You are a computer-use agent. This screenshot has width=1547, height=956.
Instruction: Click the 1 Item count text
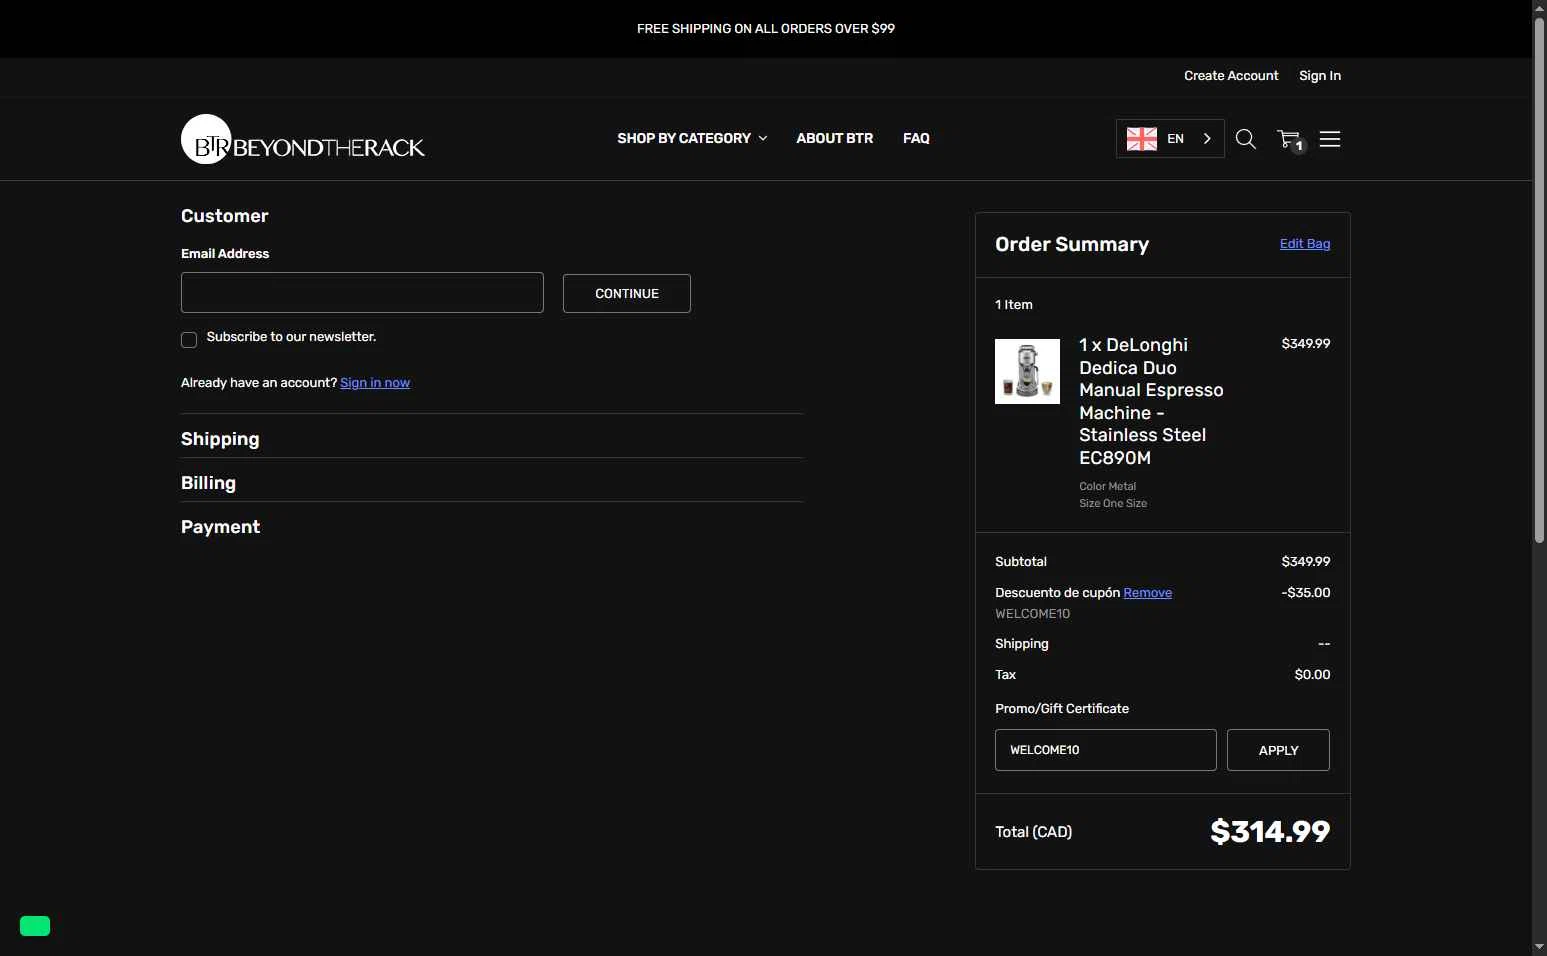[x=1014, y=305]
